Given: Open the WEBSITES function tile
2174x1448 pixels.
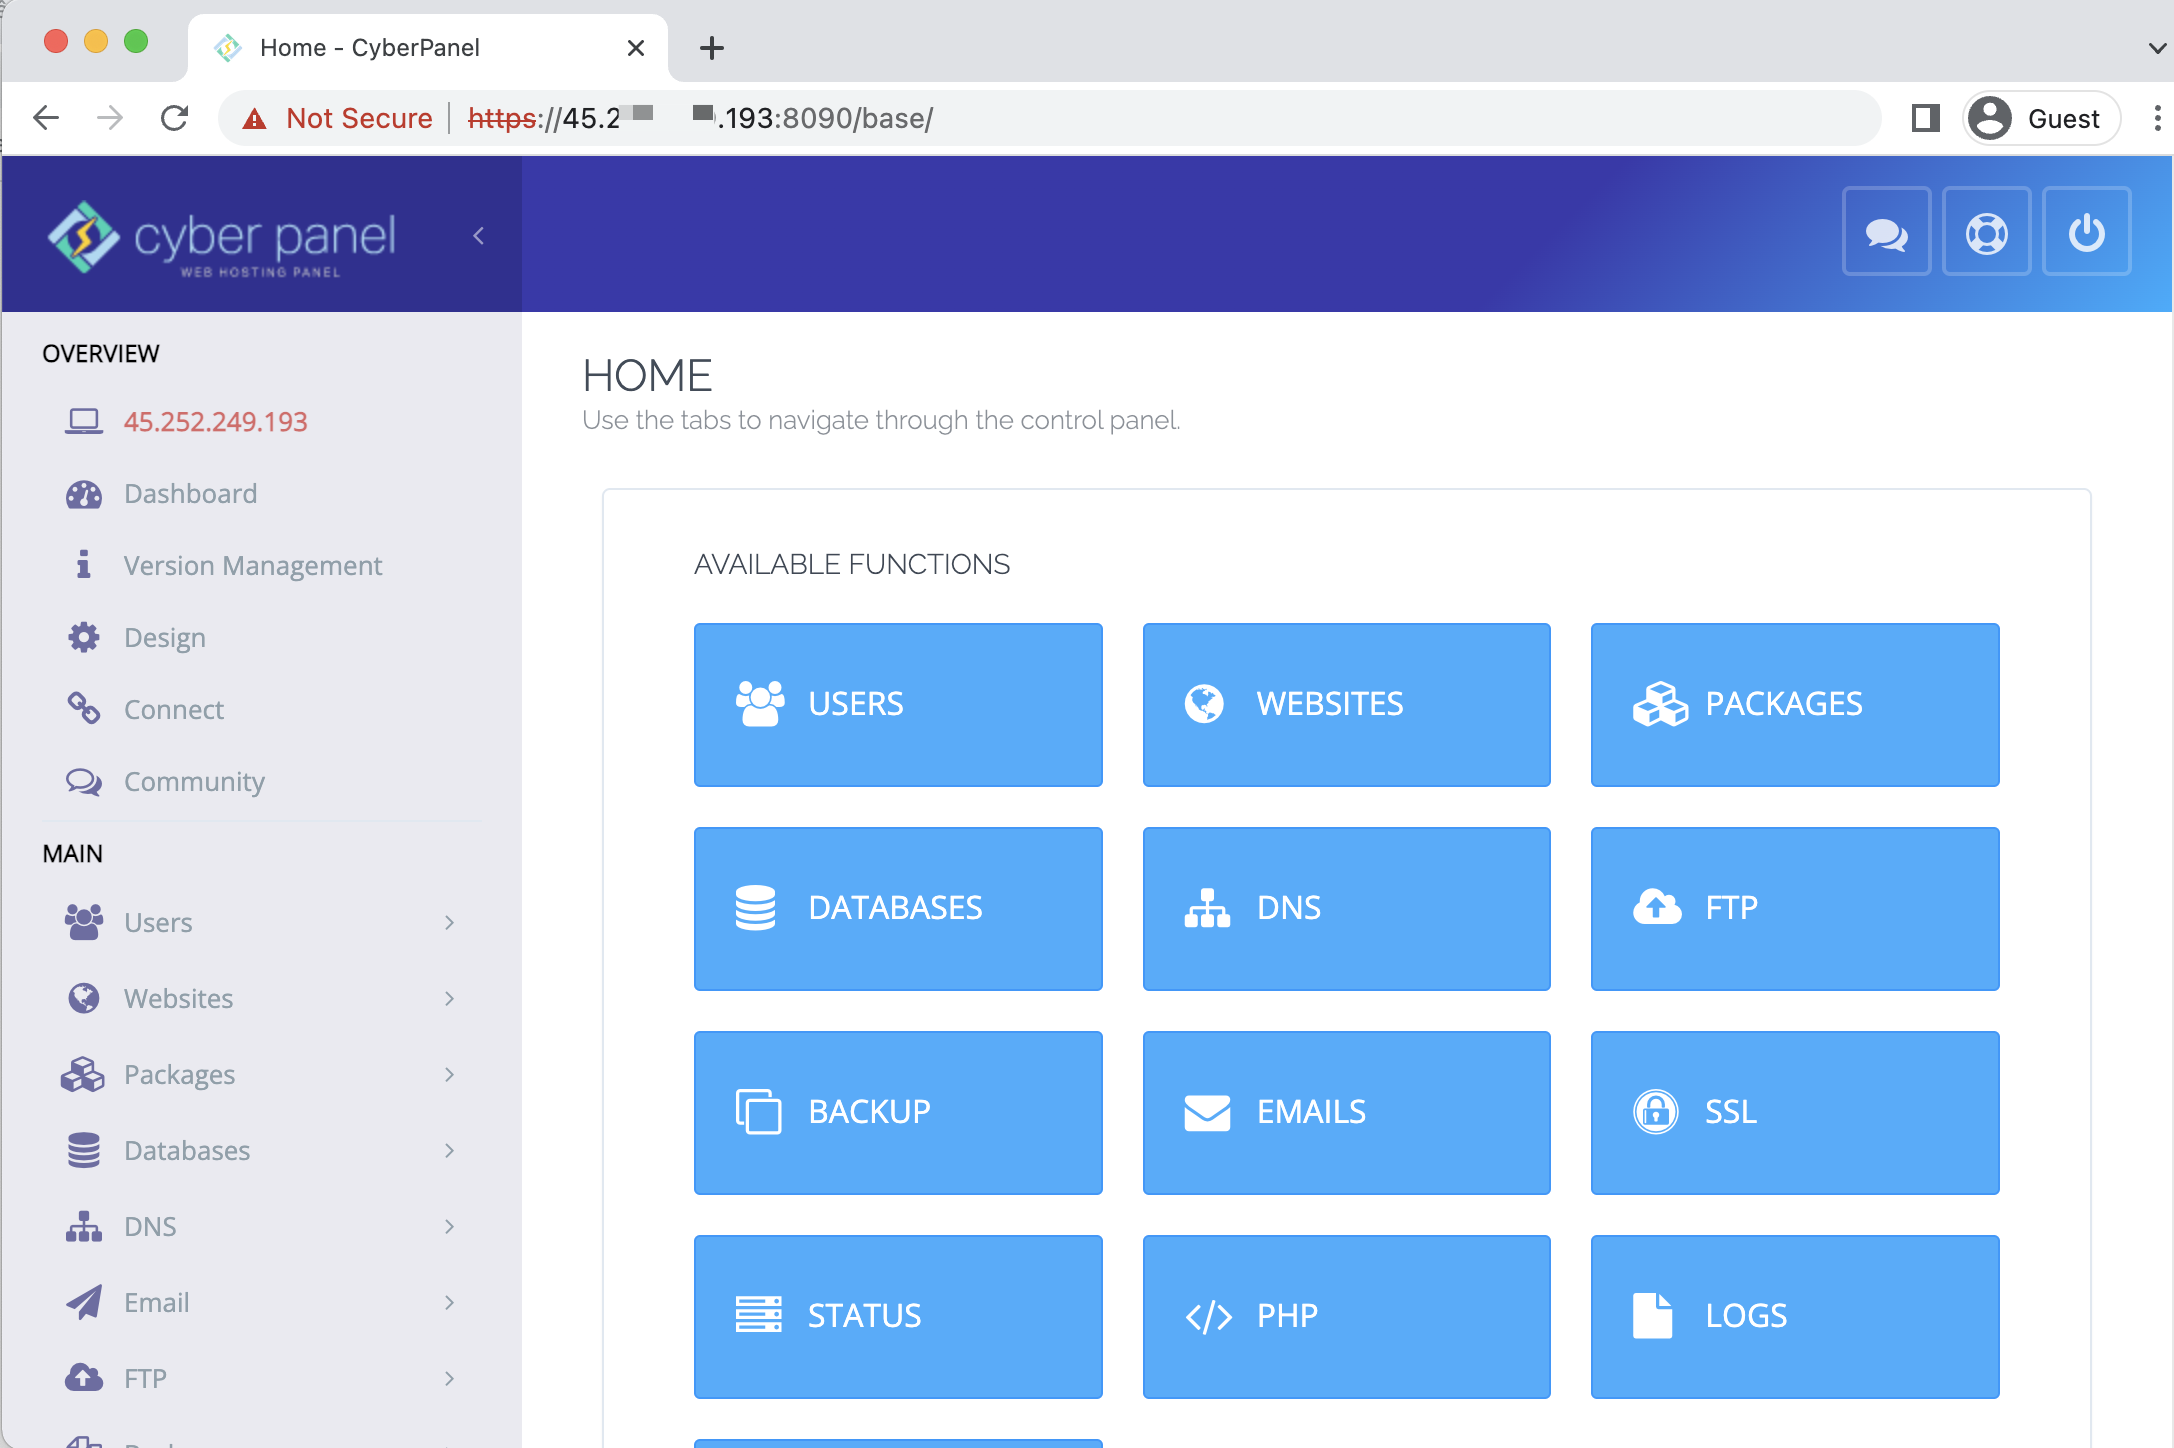Looking at the screenshot, I should pyautogui.click(x=1346, y=705).
